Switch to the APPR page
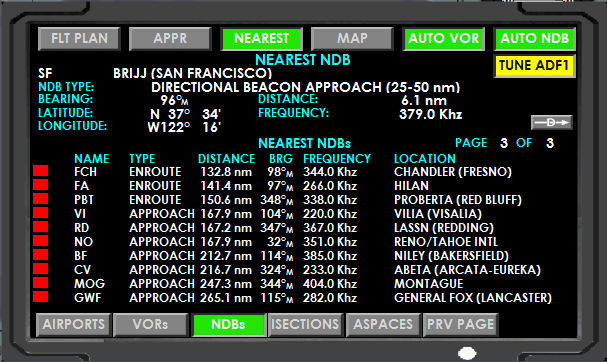Image resolution: width=607 pixels, height=362 pixels. pos(170,39)
